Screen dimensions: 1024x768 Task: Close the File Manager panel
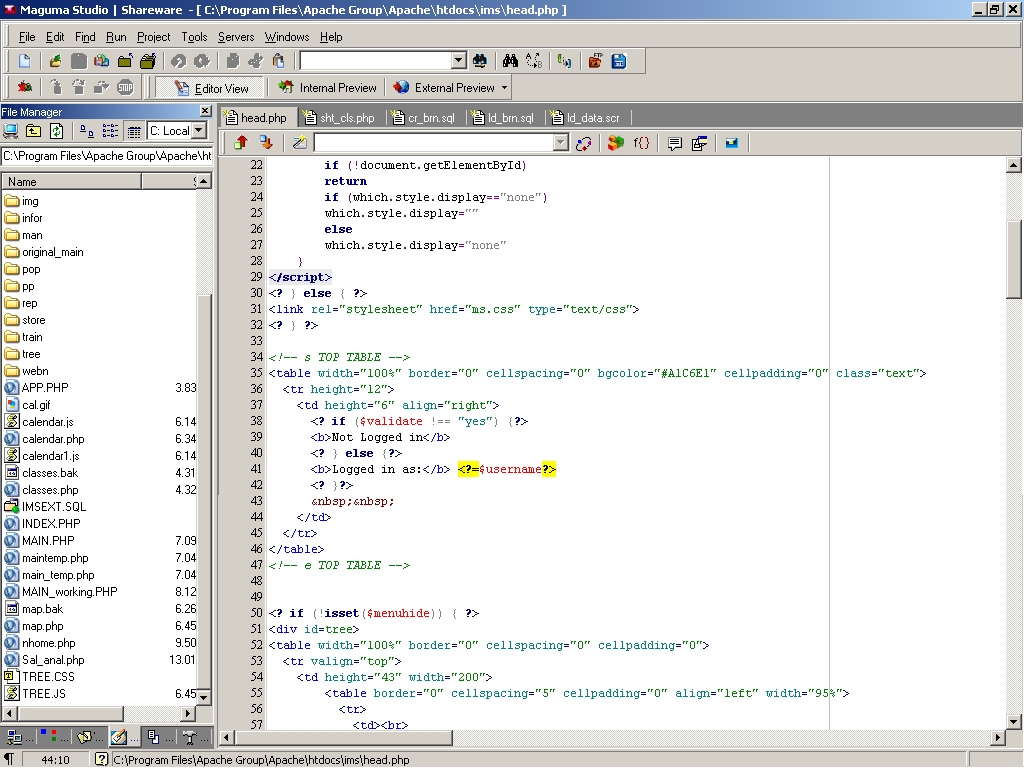click(x=205, y=111)
